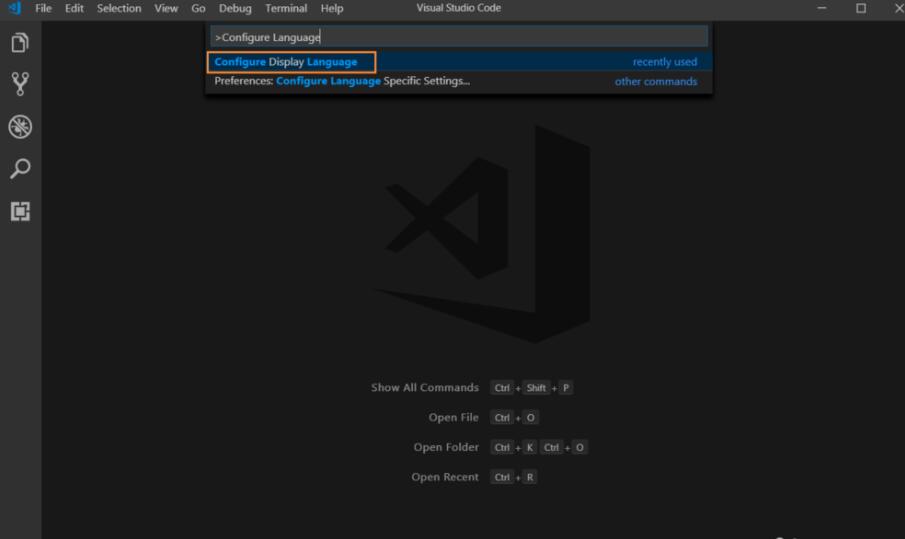
Task: Click the VS Code logo in title bar
Action: coord(14,8)
